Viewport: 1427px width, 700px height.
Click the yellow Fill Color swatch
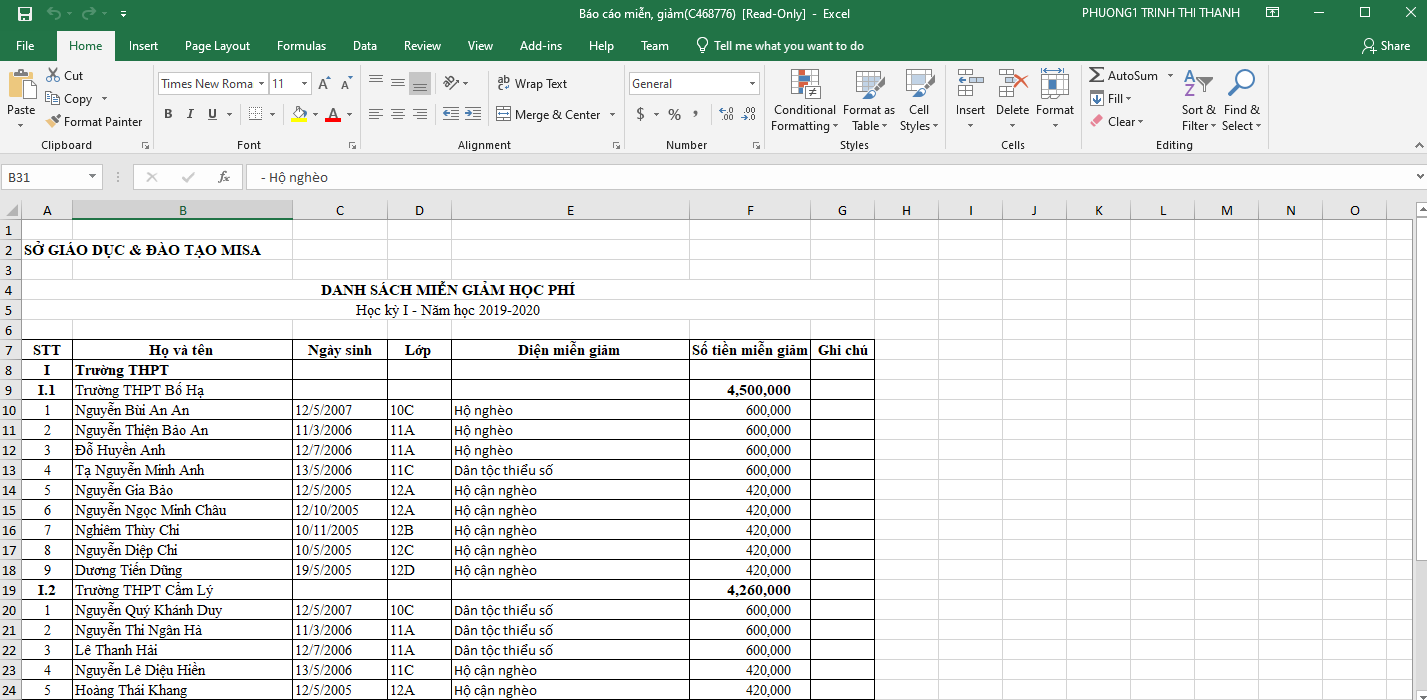(x=299, y=115)
